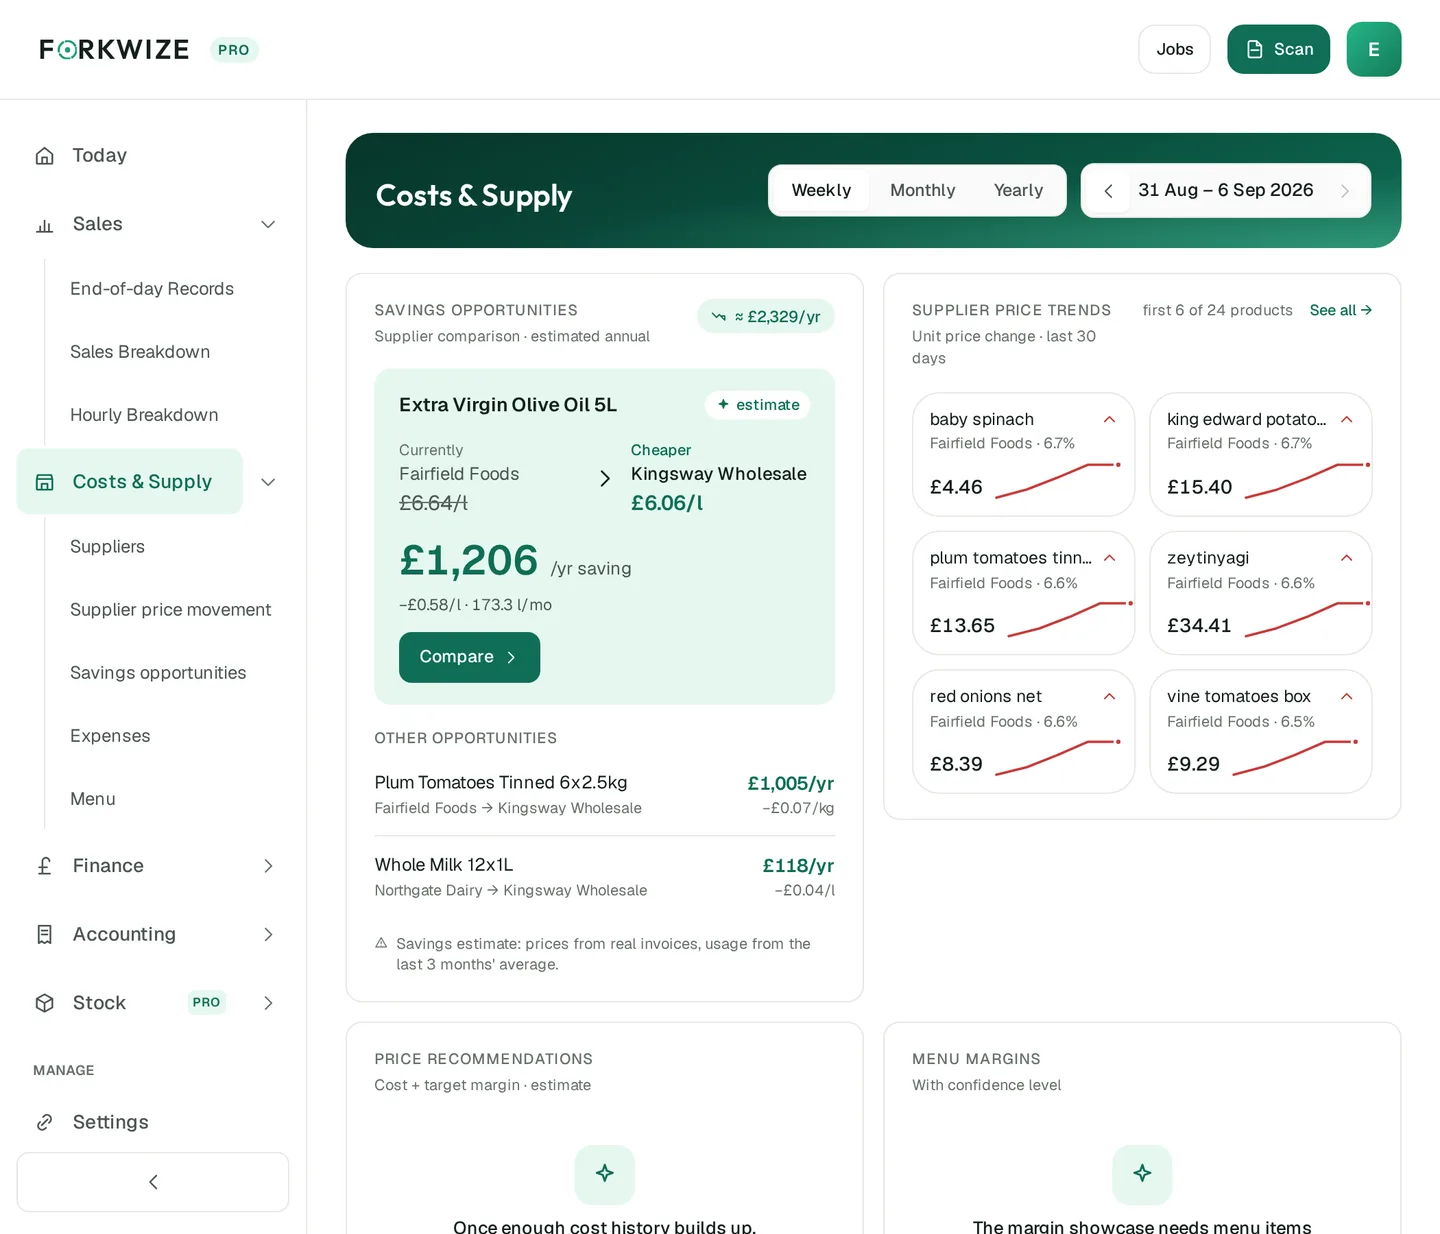The image size is (1440, 1234).
Task: Open the Jobs button
Action: point(1175,50)
